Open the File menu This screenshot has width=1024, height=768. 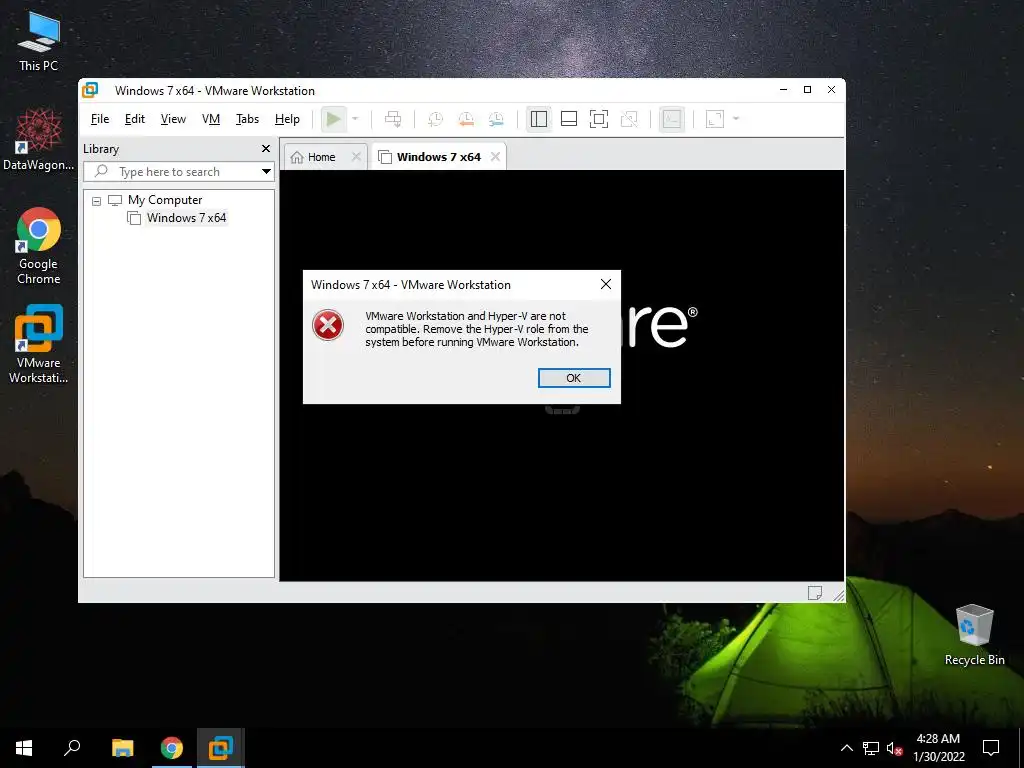(100, 119)
